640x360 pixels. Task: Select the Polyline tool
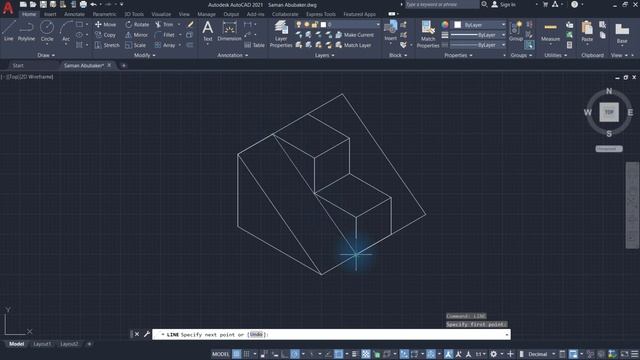(x=26, y=31)
